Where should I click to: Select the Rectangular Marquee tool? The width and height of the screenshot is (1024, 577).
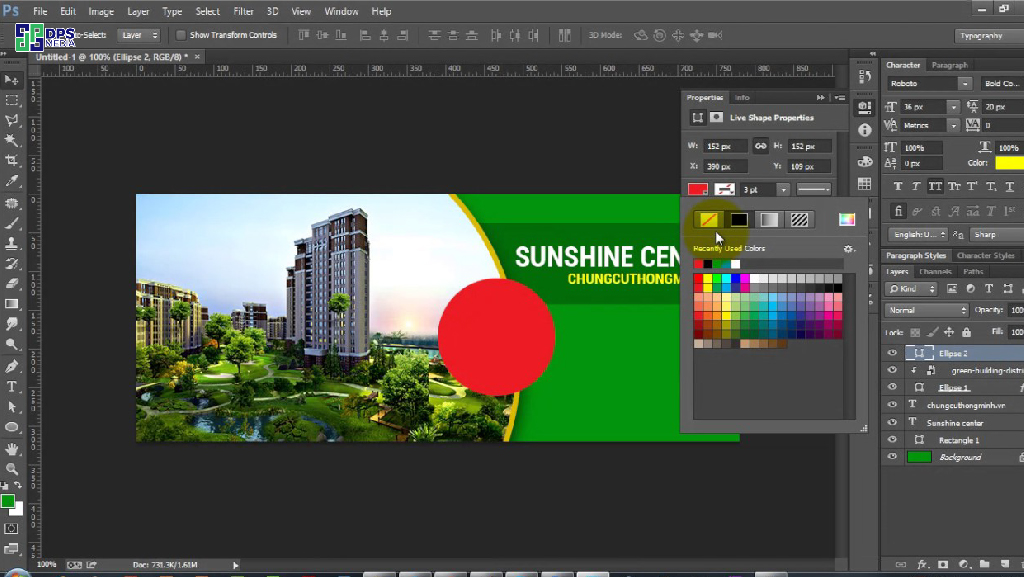[12, 100]
